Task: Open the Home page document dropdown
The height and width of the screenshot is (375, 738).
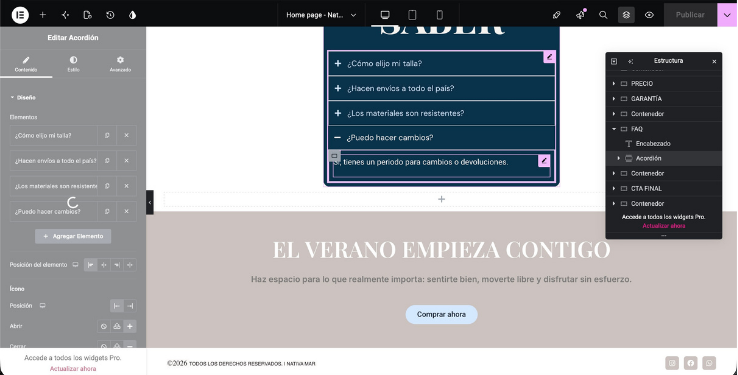Action: pyautogui.click(x=321, y=15)
